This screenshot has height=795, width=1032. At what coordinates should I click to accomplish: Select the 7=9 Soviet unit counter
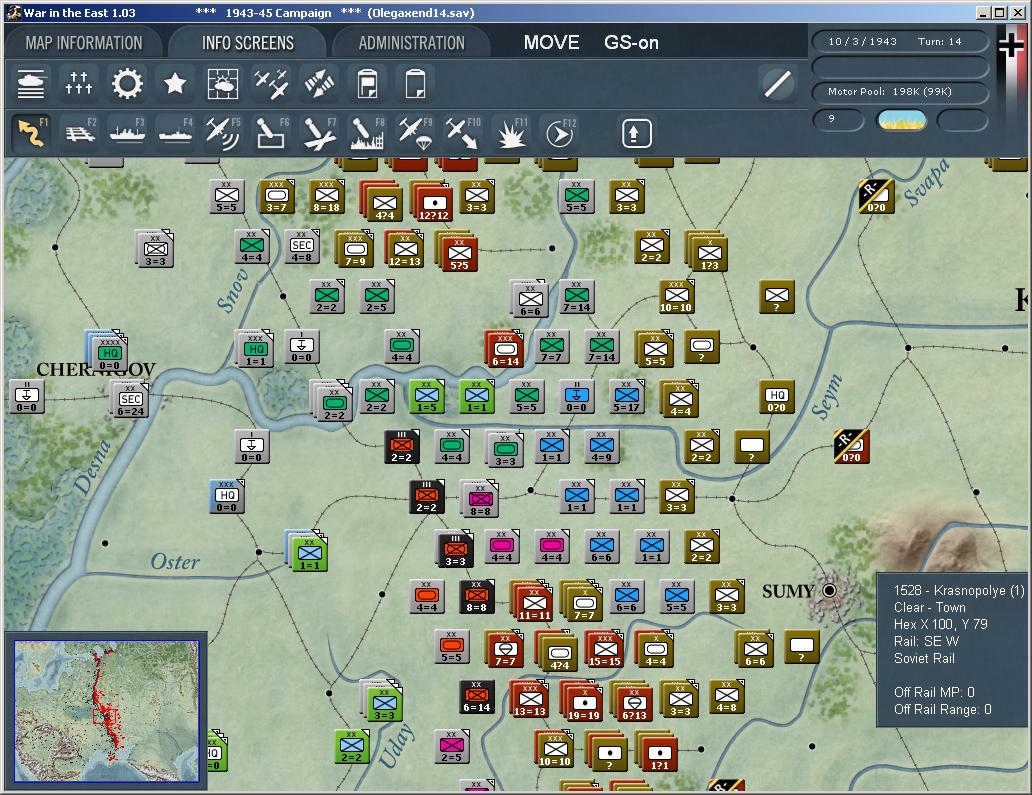(355, 250)
